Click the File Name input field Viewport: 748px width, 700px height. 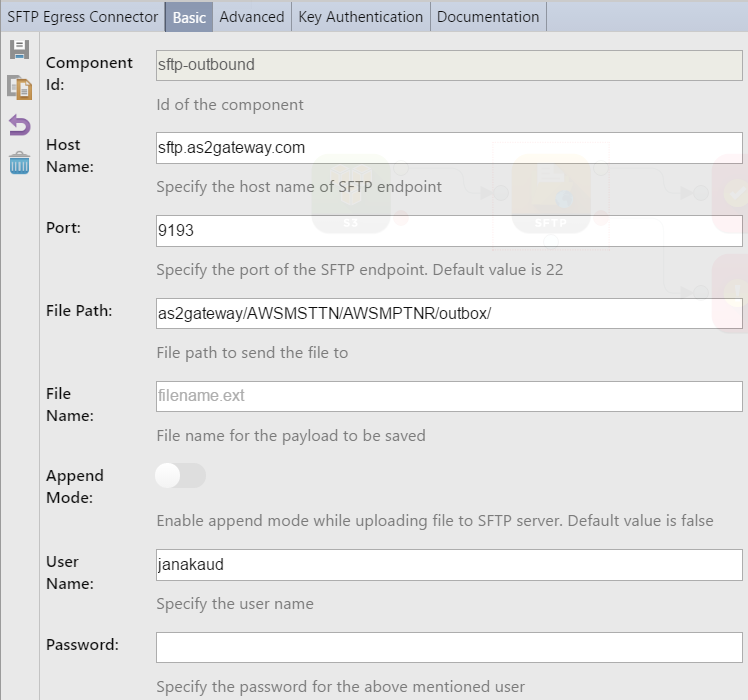click(449, 396)
